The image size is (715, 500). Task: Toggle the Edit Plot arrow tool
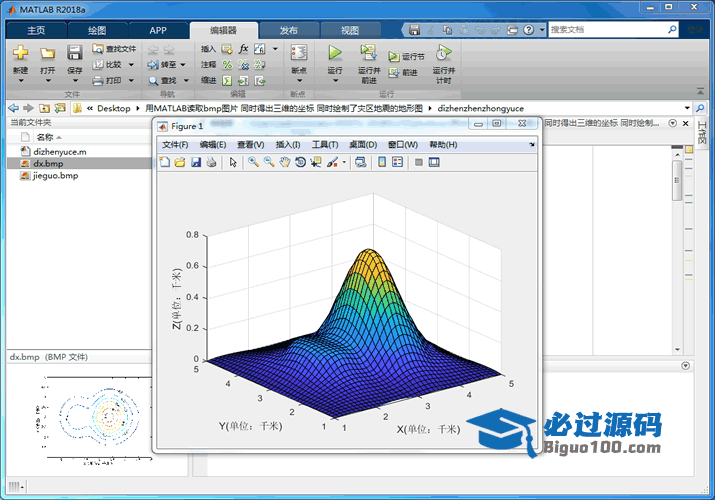[233, 162]
